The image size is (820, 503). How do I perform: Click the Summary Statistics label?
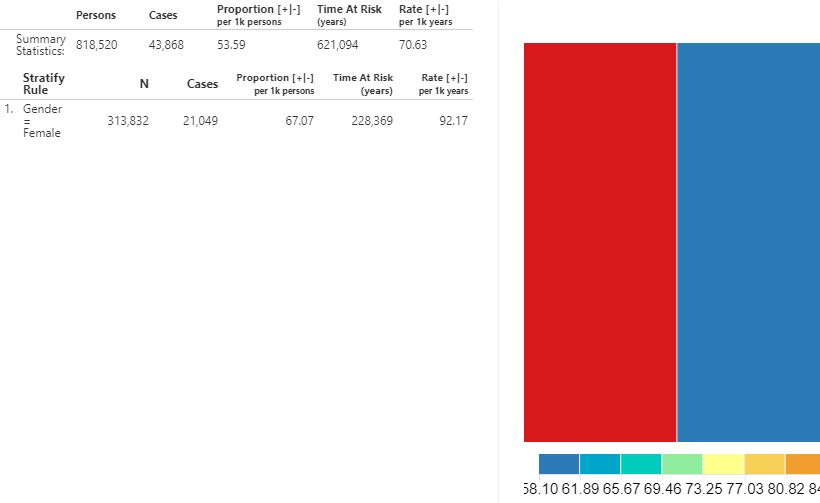click(41, 45)
